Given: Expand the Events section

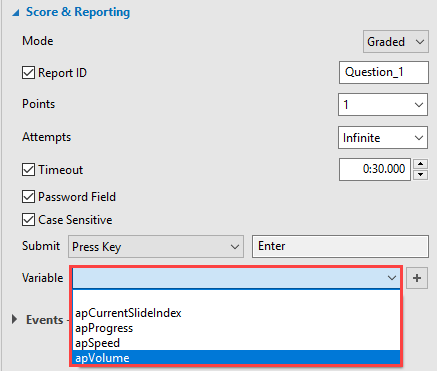Looking at the screenshot, I should 14,319.
